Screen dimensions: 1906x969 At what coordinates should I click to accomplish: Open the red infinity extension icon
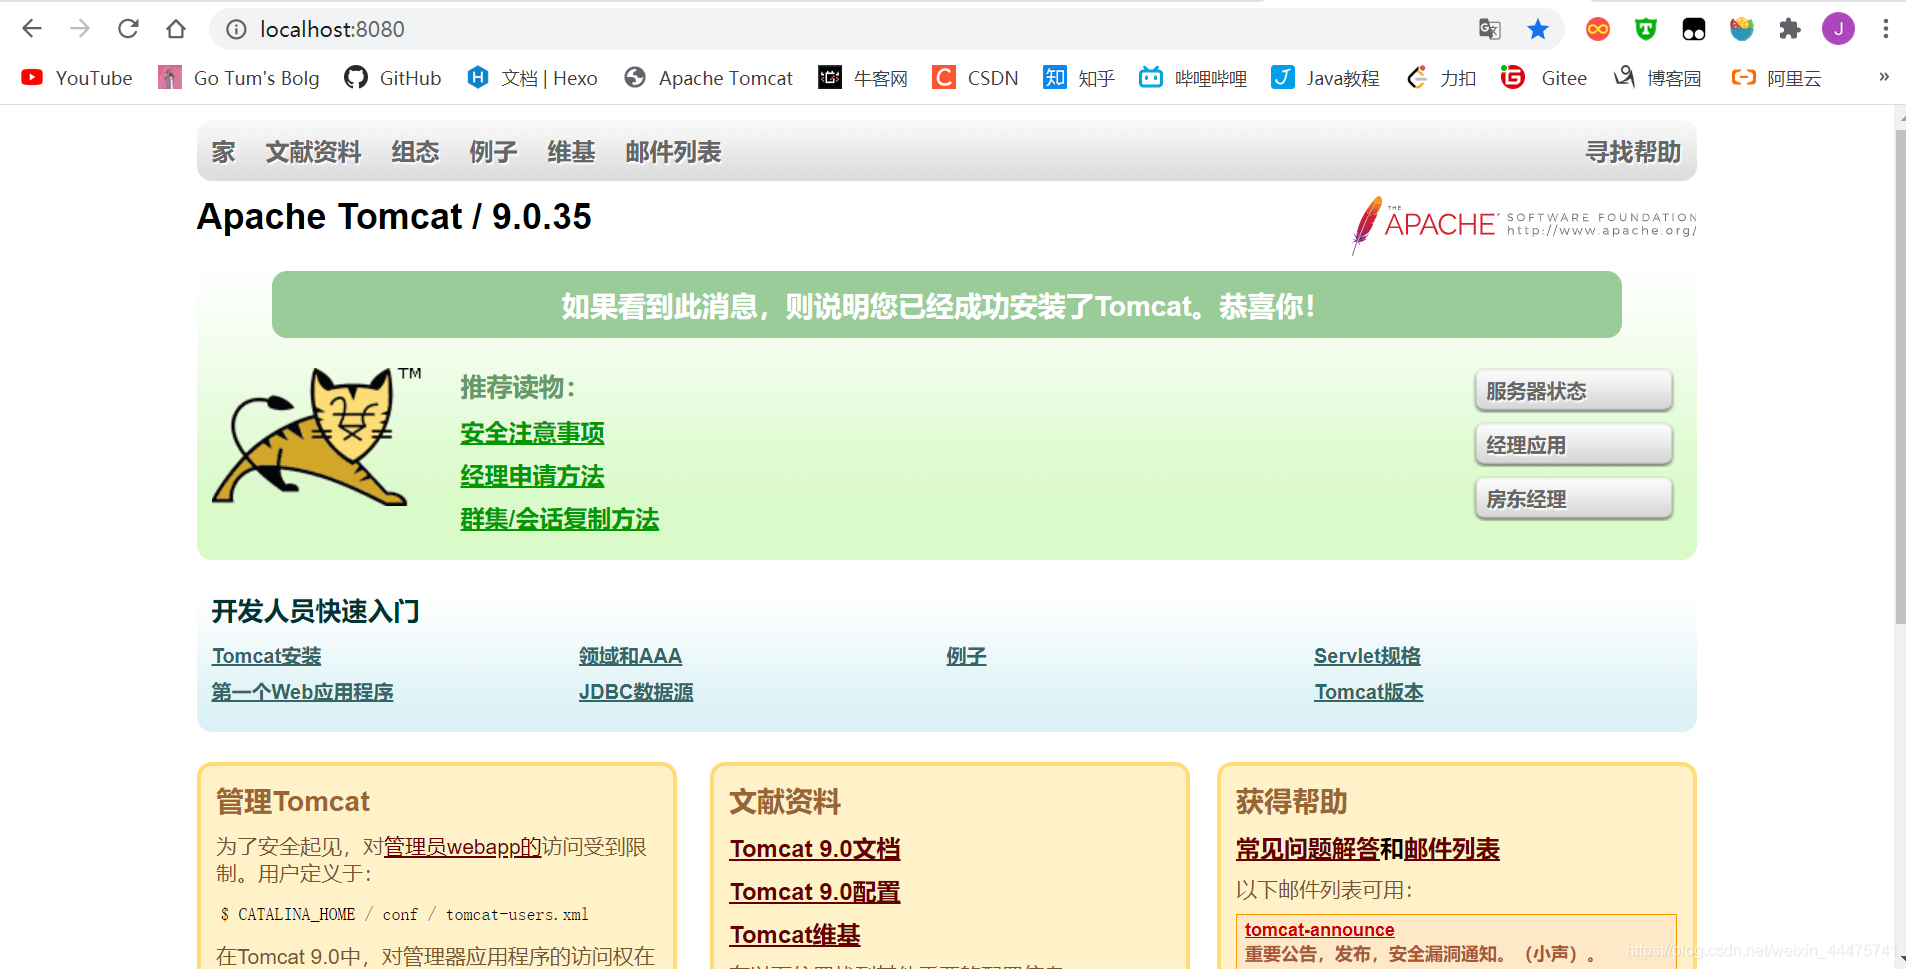1598,29
